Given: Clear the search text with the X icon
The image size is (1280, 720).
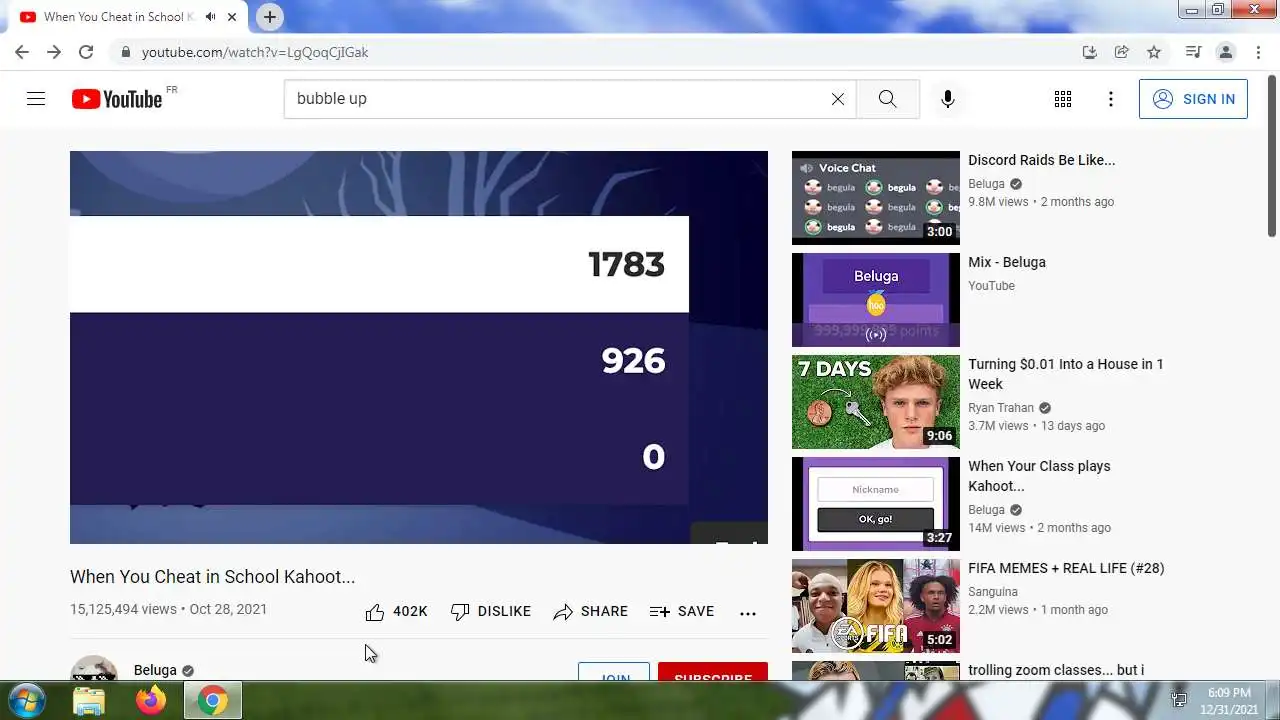Looking at the screenshot, I should point(838,99).
